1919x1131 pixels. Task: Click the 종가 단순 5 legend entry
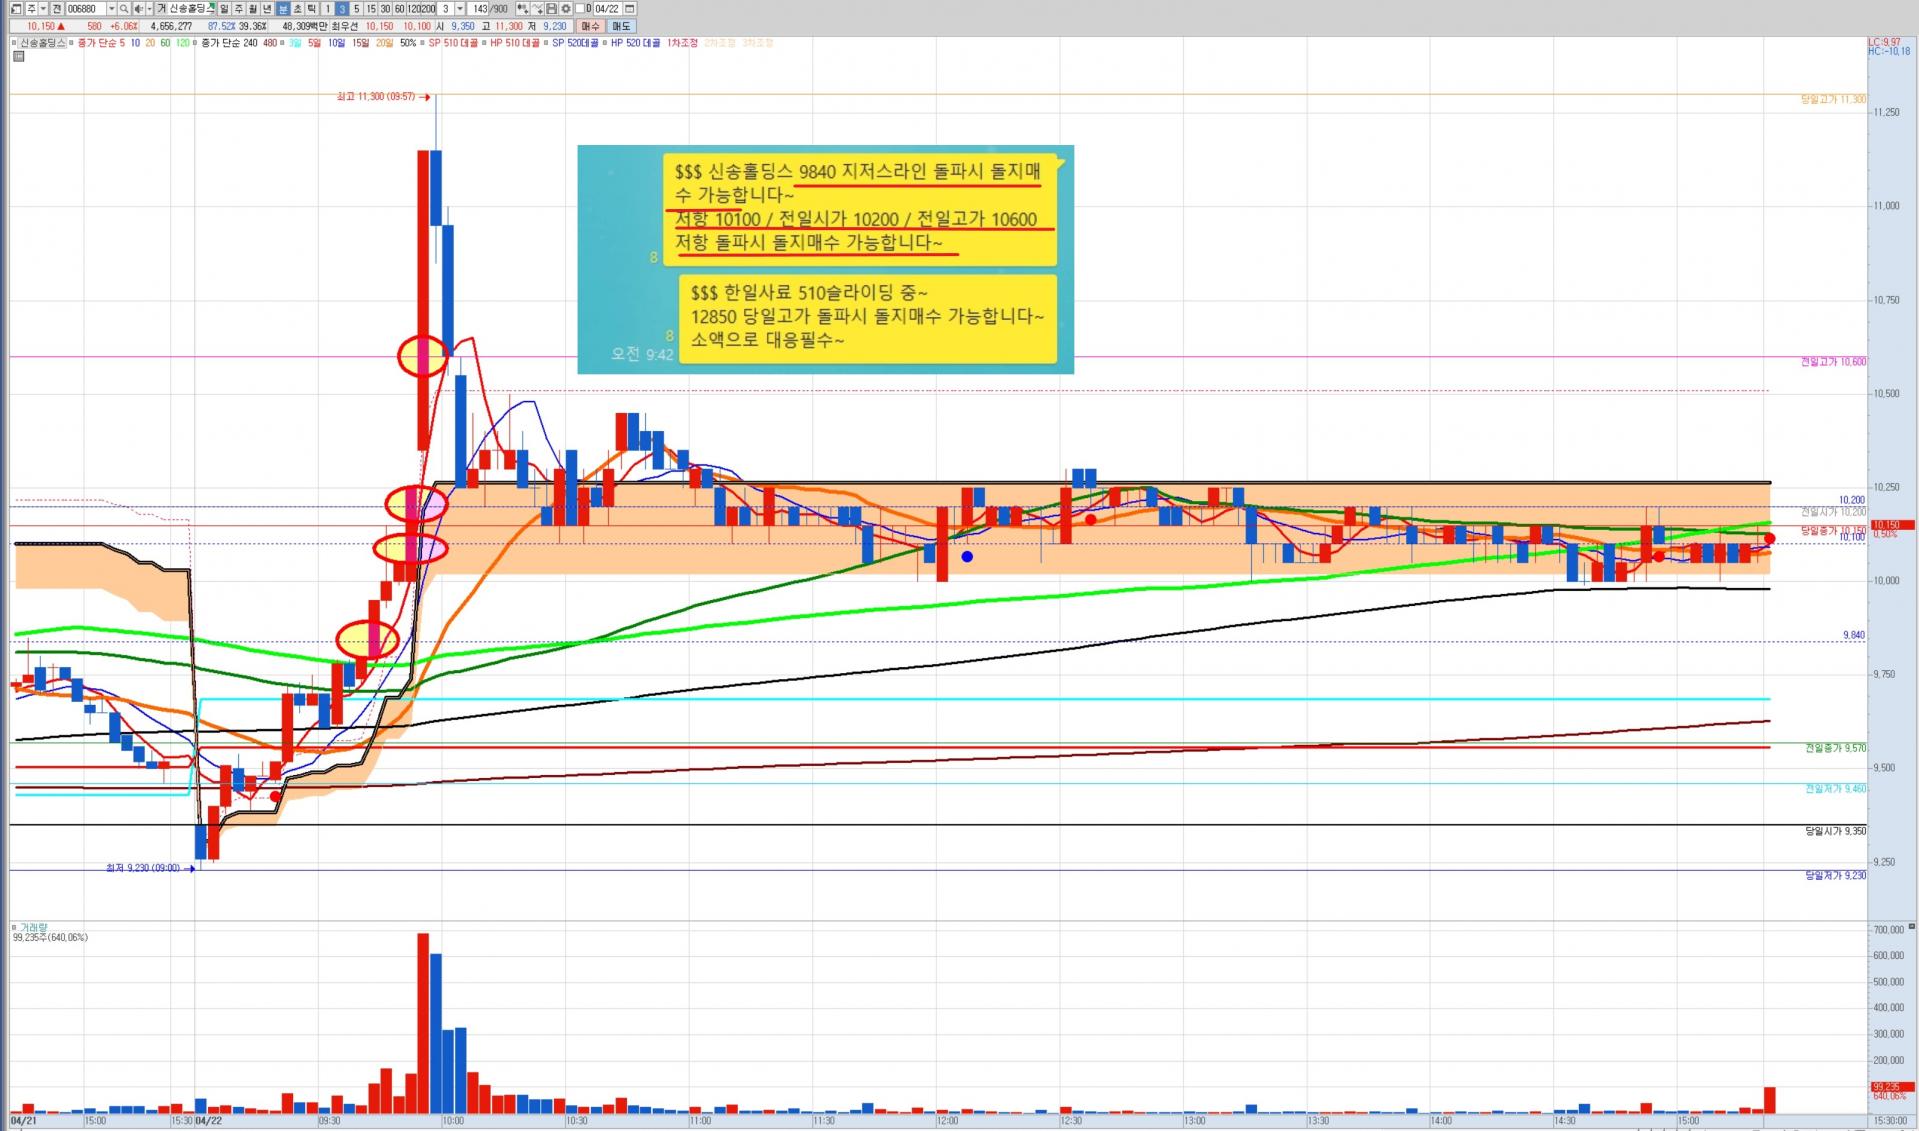tap(99, 43)
